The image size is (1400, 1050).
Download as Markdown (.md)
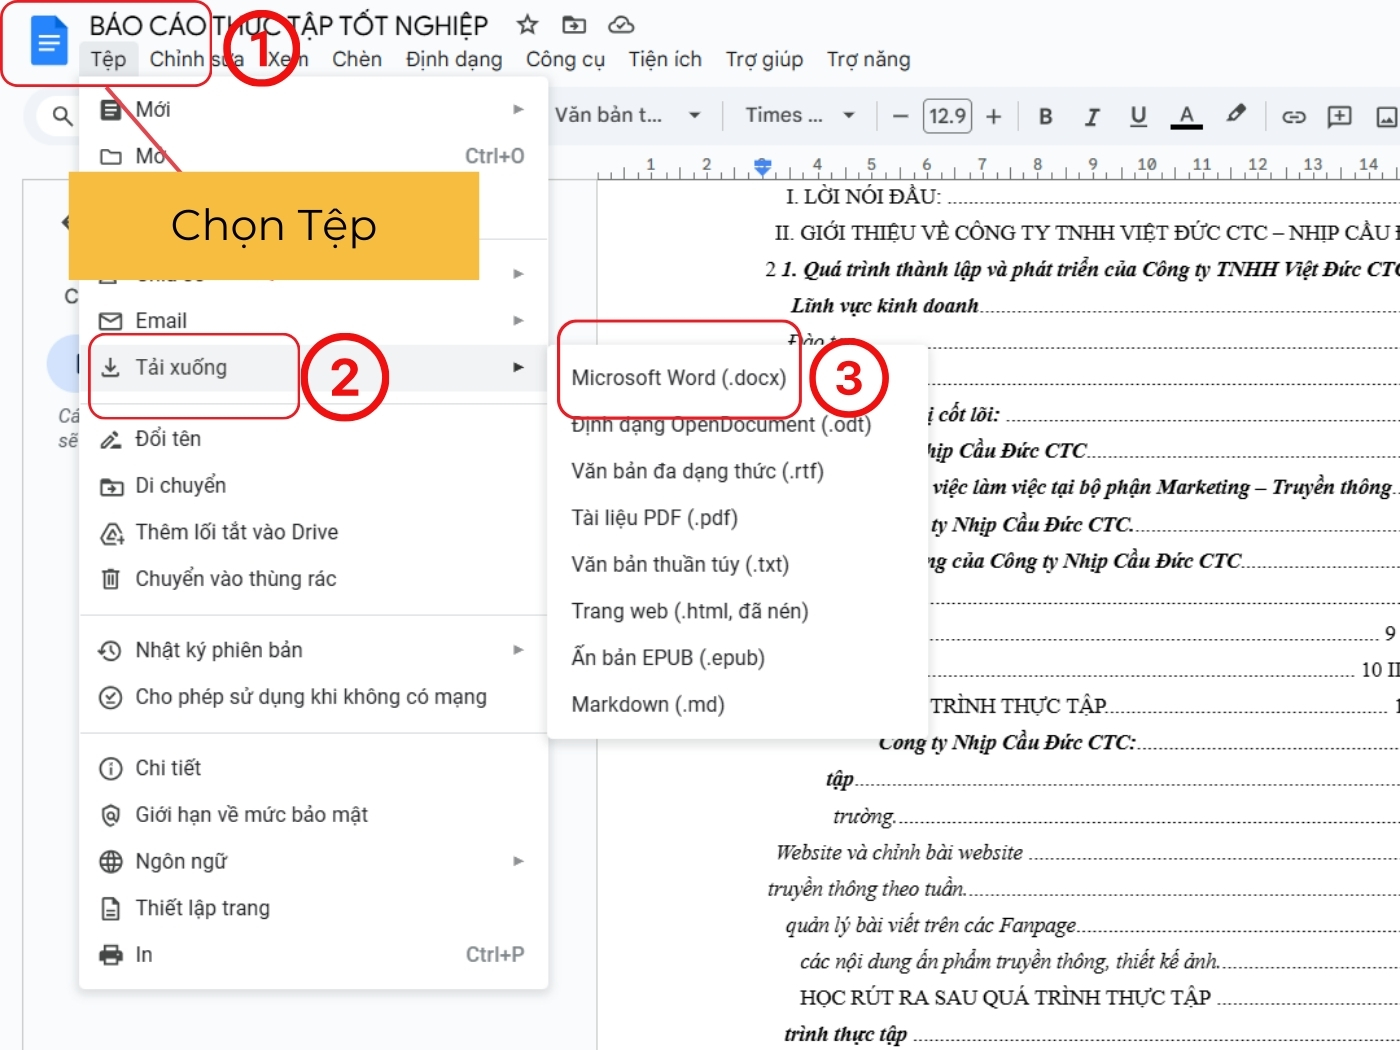[738, 705]
